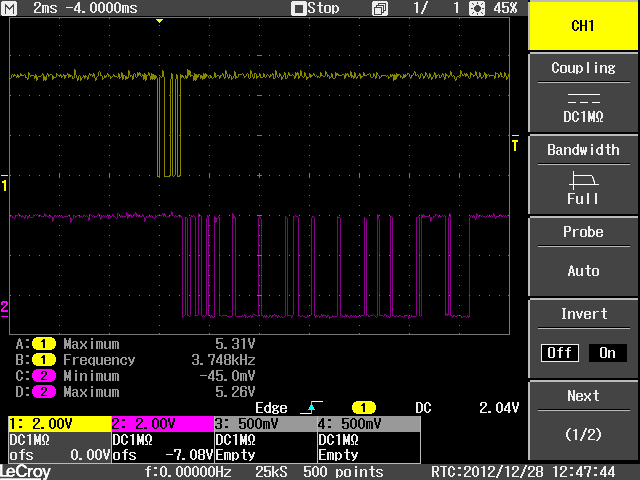
Task: Click the DC coupling symbol icon
Action: (x=583, y=98)
